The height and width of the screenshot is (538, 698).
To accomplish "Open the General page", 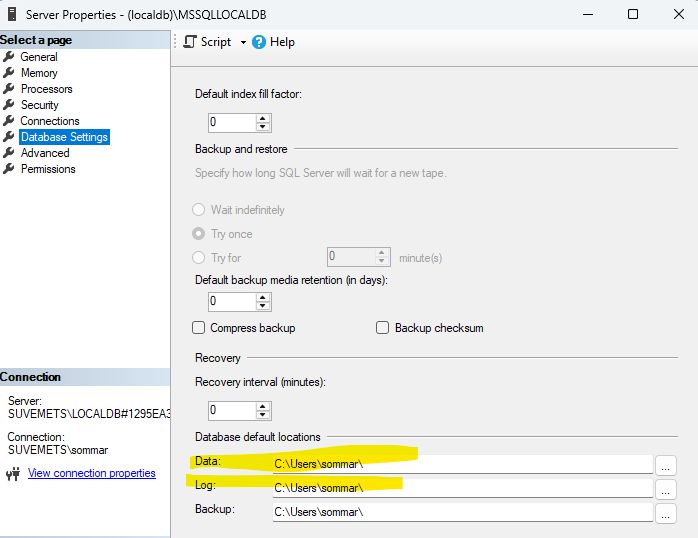I will (x=39, y=57).
